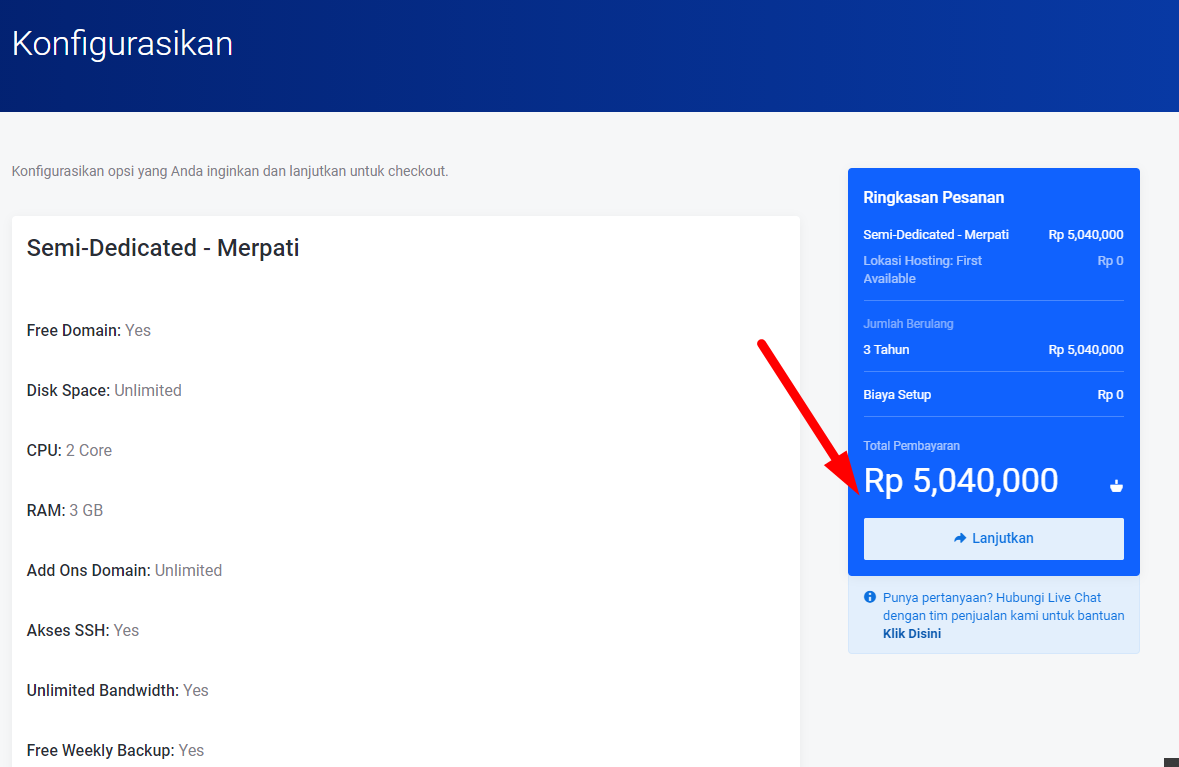
Task: Click the dark widget at bottom-right corner
Action: 1171,762
